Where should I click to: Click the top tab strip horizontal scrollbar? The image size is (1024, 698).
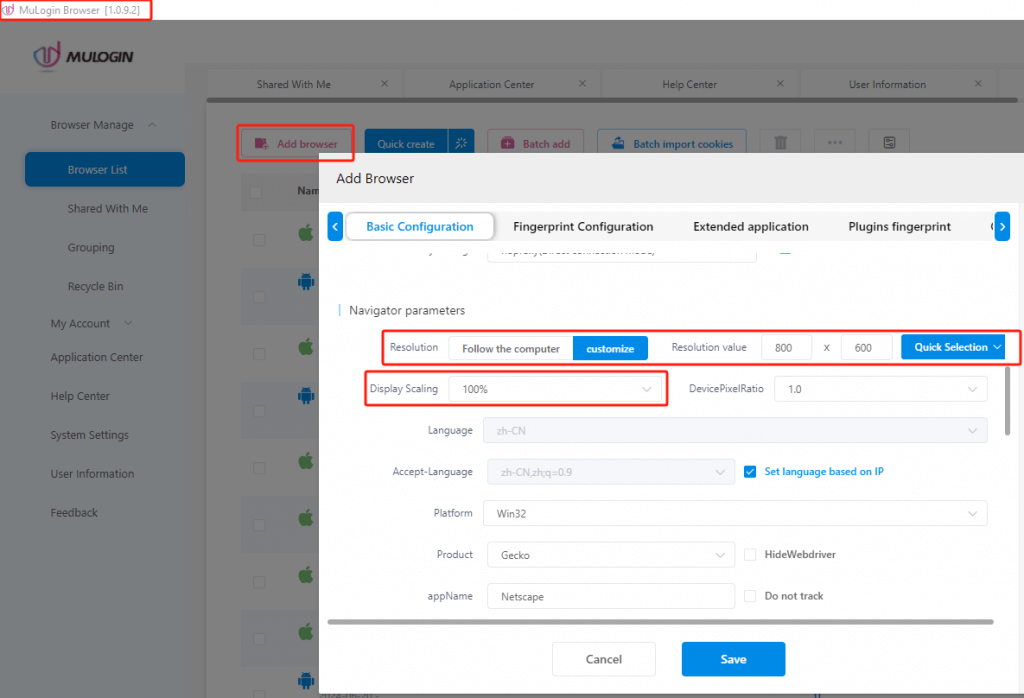click(x=612, y=100)
